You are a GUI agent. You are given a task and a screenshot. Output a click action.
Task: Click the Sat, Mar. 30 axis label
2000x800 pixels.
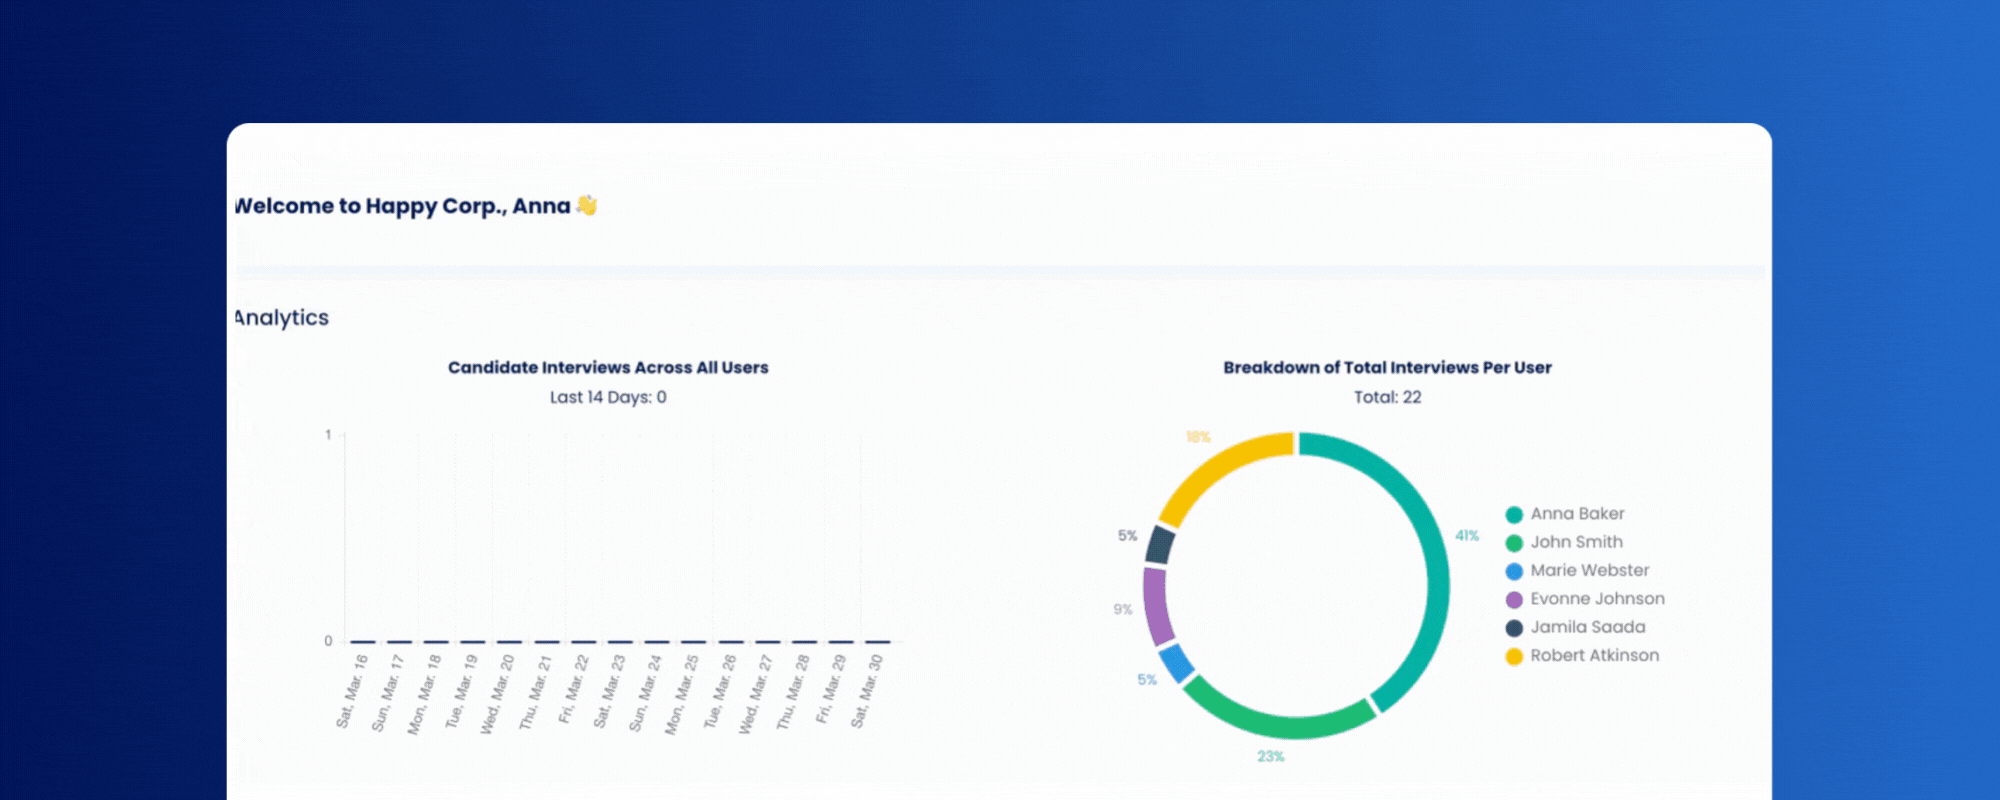(867, 691)
